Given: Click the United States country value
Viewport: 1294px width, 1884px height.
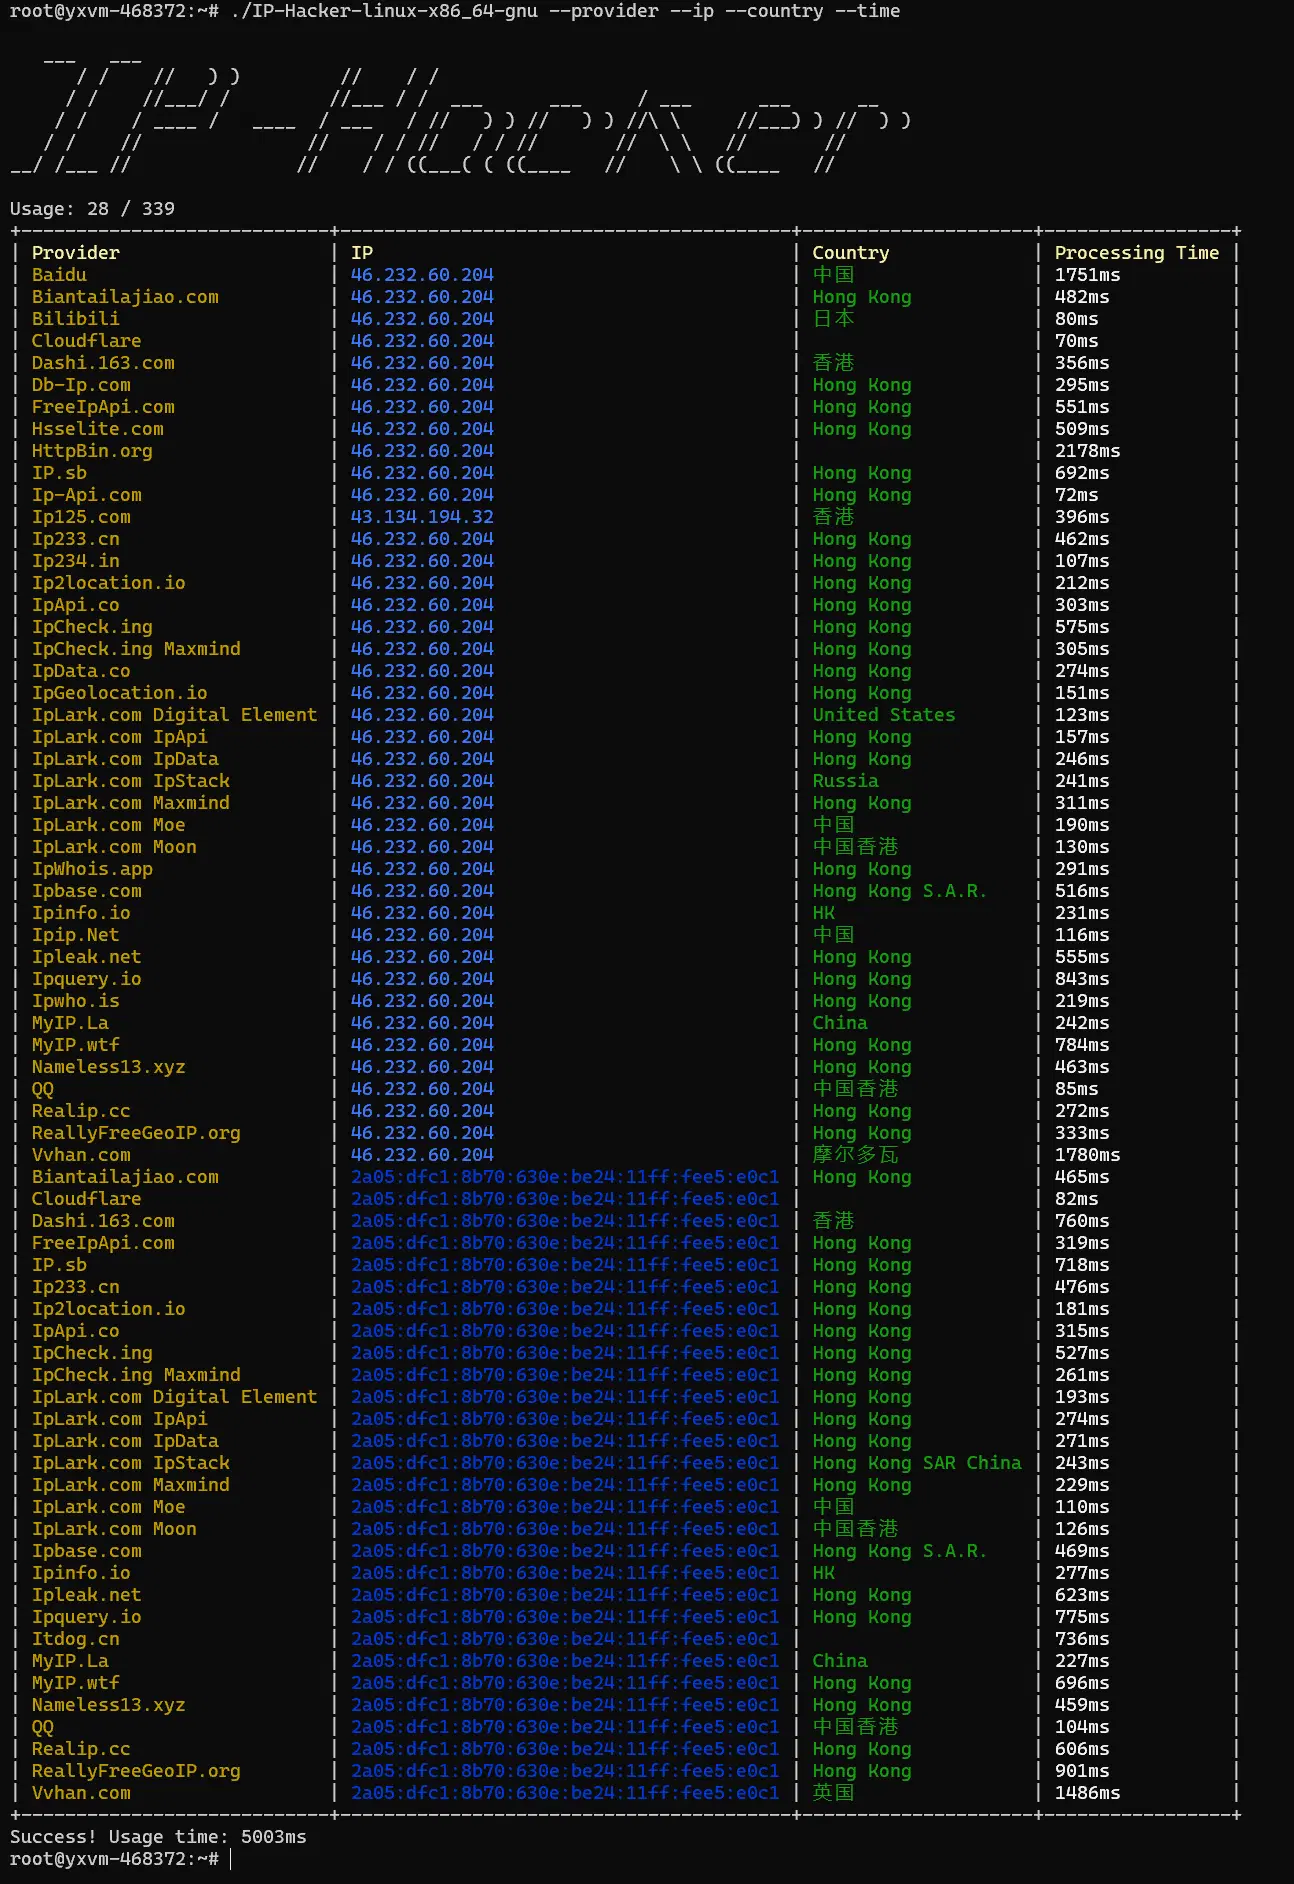Looking at the screenshot, I should [883, 715].
